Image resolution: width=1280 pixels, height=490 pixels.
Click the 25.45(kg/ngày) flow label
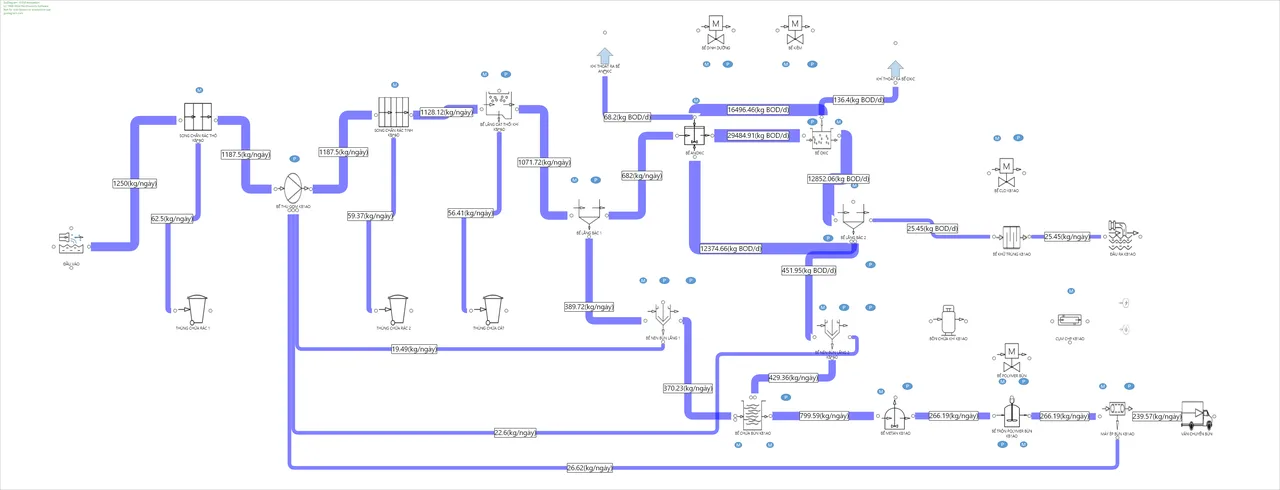tap(1066, 237)
